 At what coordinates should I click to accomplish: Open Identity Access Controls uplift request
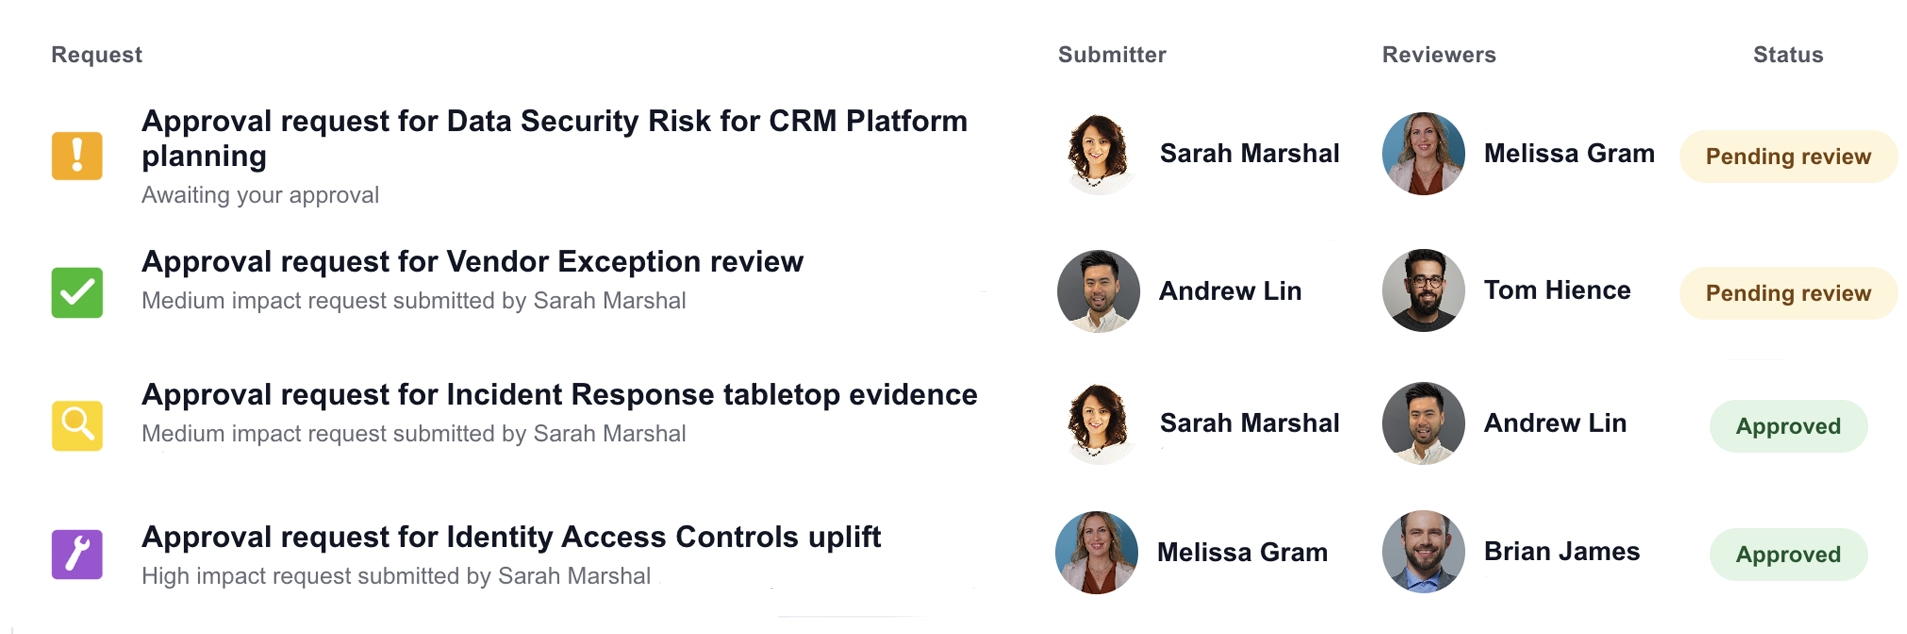coord(511,537)
